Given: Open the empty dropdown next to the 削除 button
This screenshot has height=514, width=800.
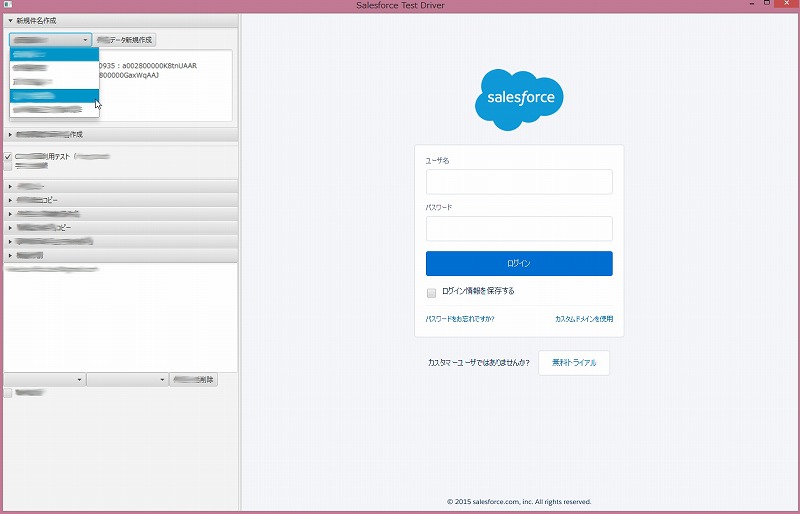Looking at the screenshot, I should pyautogui.click(x=127, y=380).
